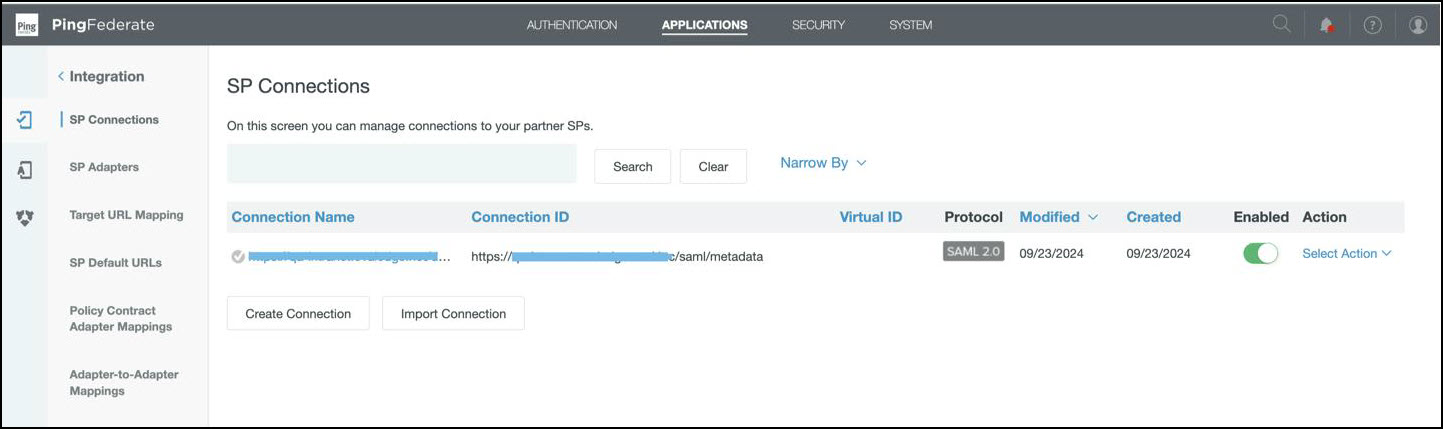Click the Ping logo icon
The image size is (1443, 429).
[x=27, y=25]
